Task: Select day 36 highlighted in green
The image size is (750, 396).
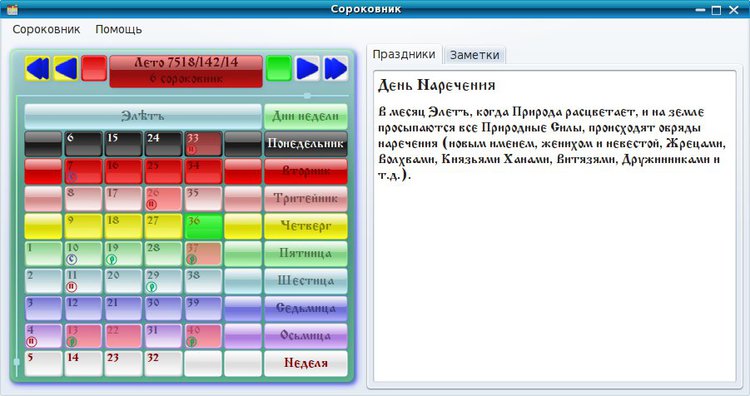Action: click(203, 226)
